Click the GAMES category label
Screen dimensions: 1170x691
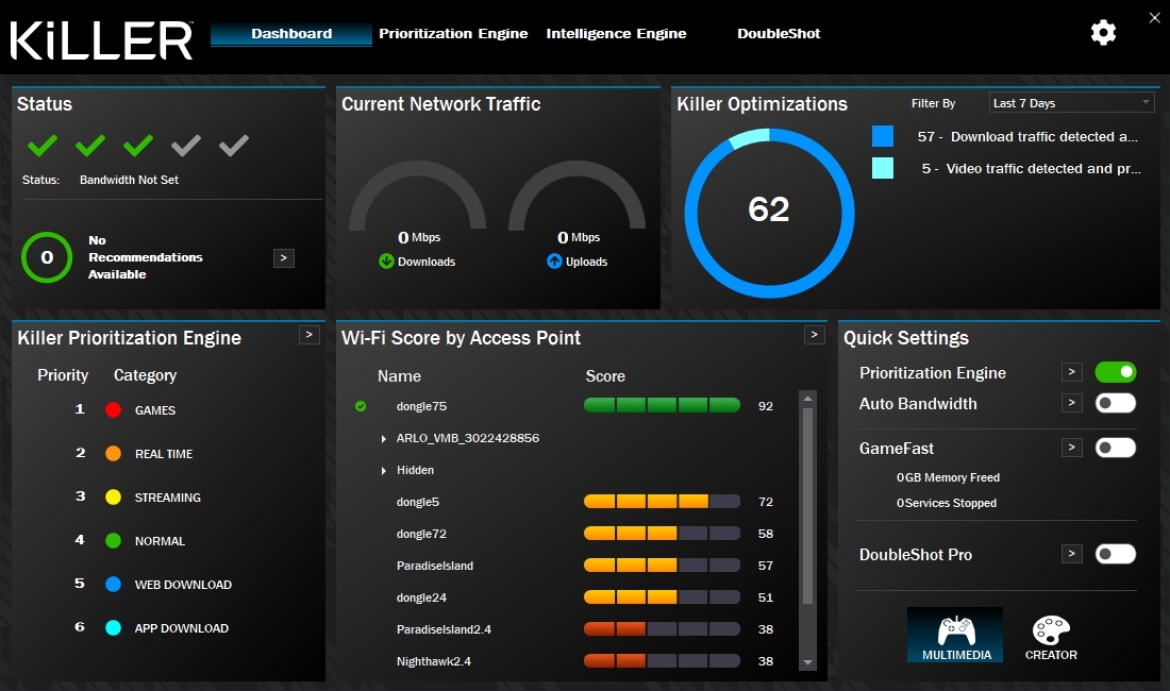coord(155,410)
